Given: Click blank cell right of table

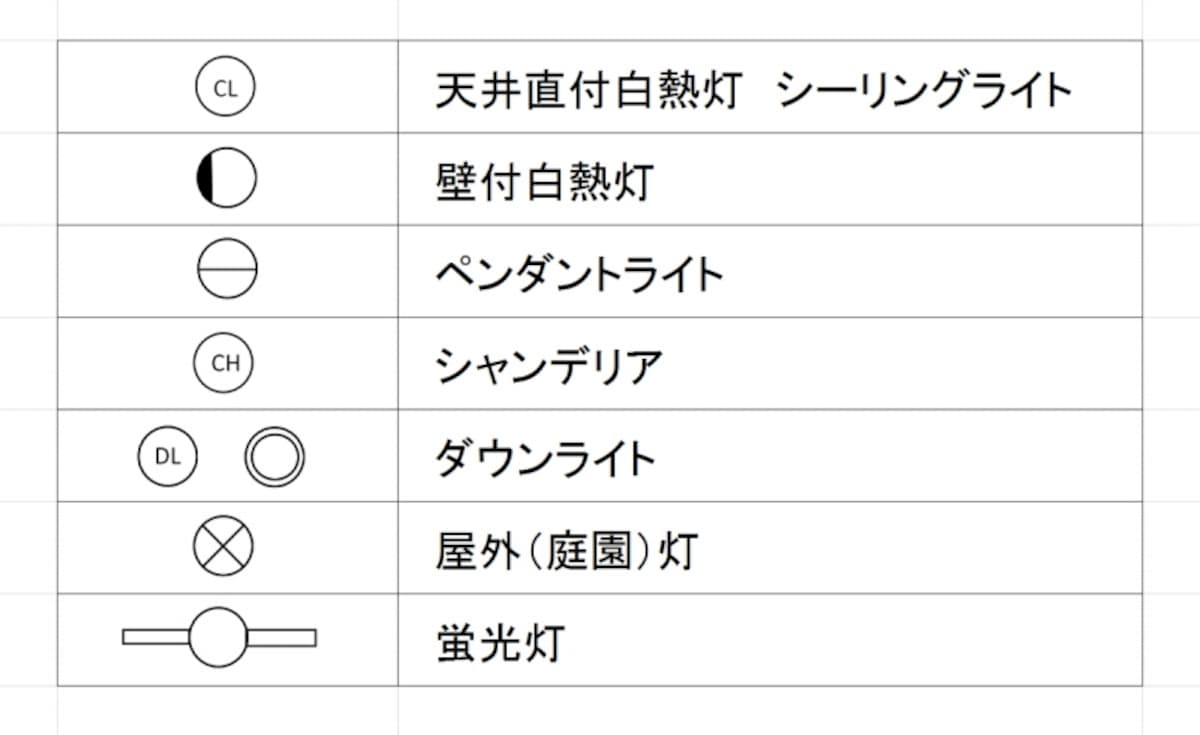Looking at the screenshot, I should point(1171,87).
